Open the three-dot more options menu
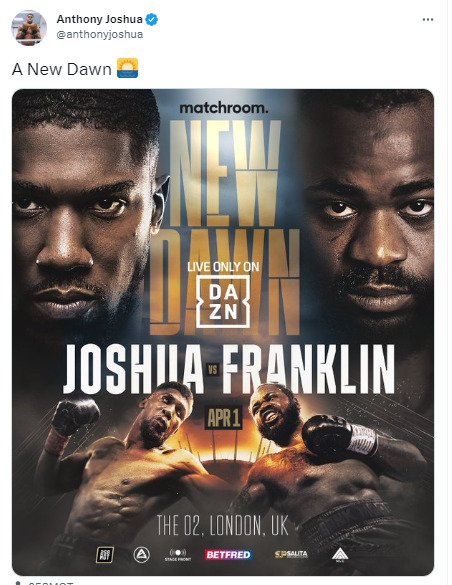Viewport: 452px width, 585px height. (x=427, y=19)
